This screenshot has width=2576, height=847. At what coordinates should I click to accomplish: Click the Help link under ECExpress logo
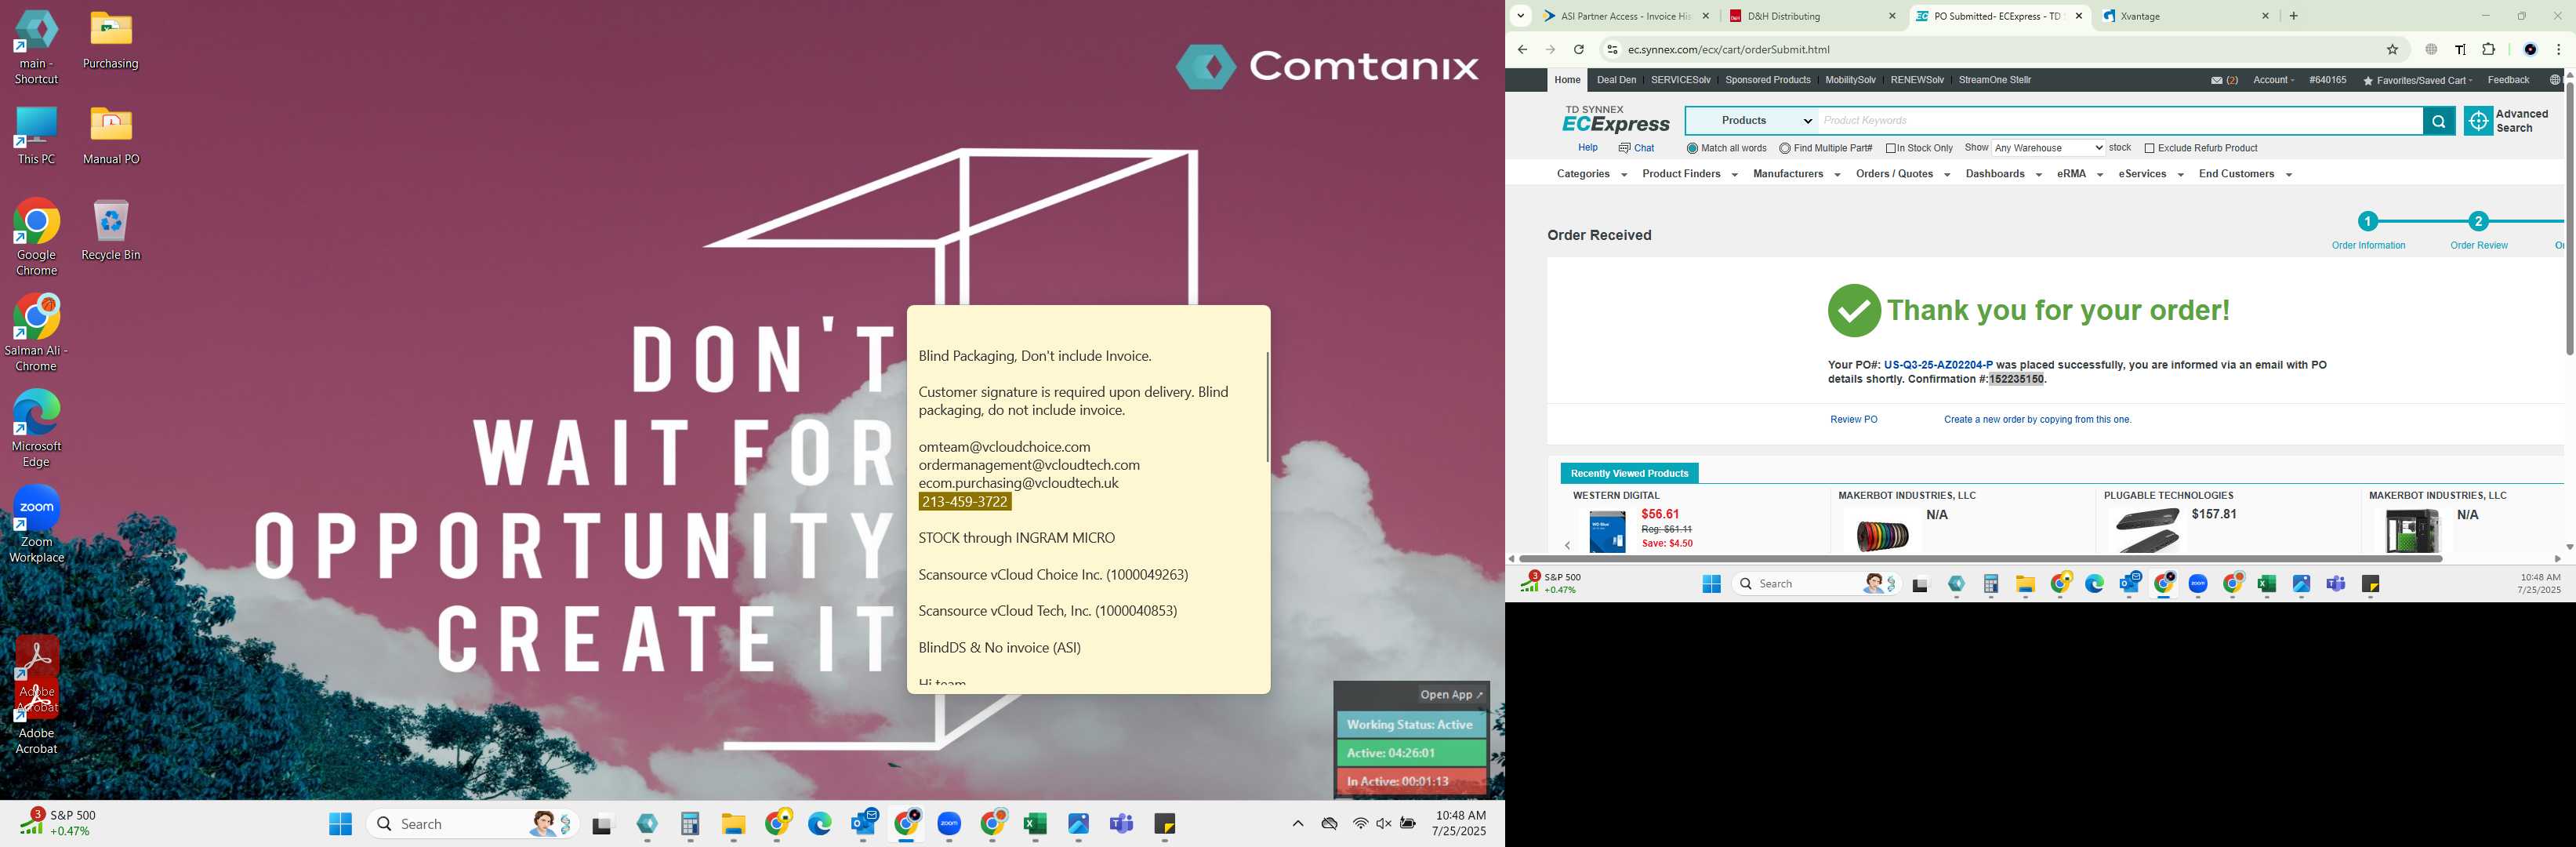tap(1587, 148)
